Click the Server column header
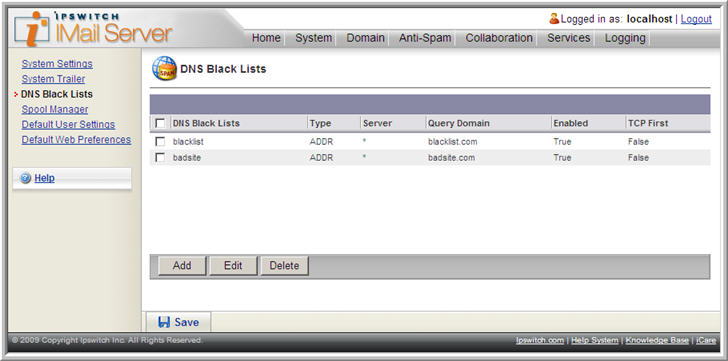The height and width of the screenshot is (361, 728). coord(377,123)
